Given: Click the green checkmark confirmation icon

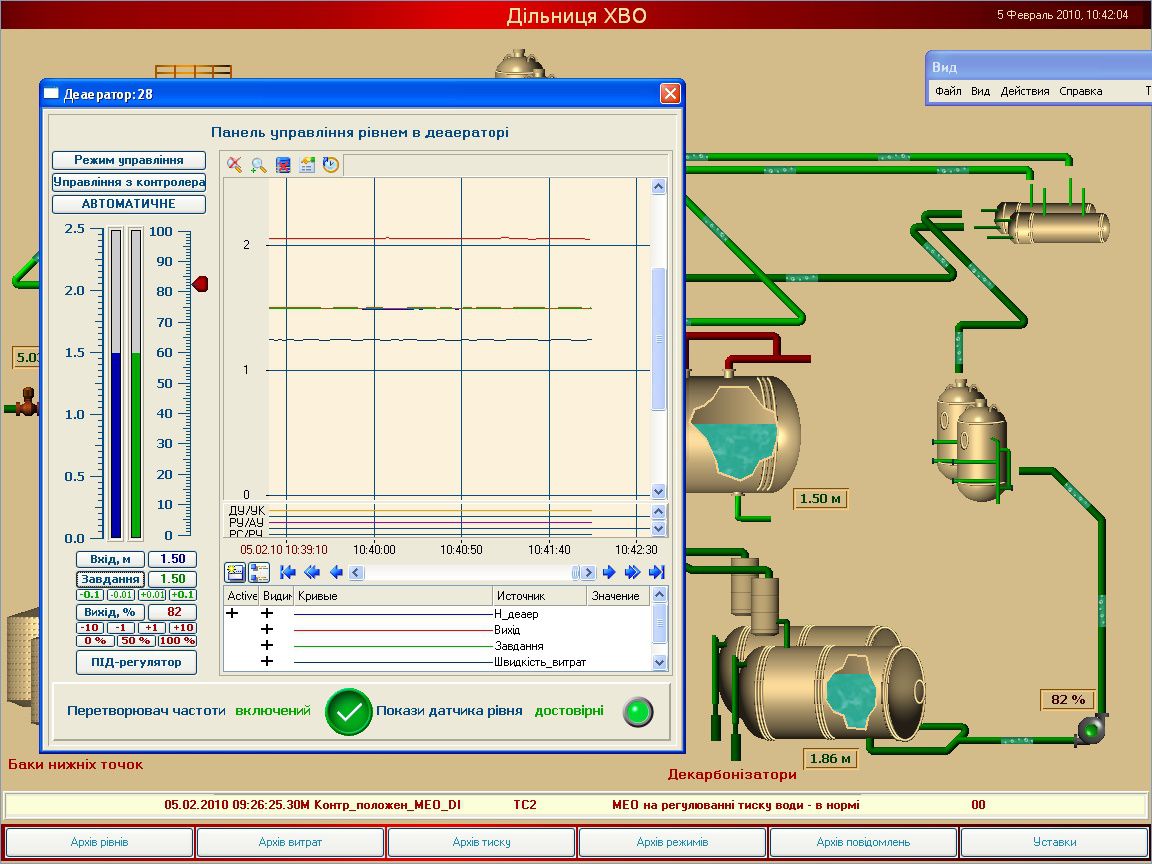Looking at the screenshot, I should (348, 712).
